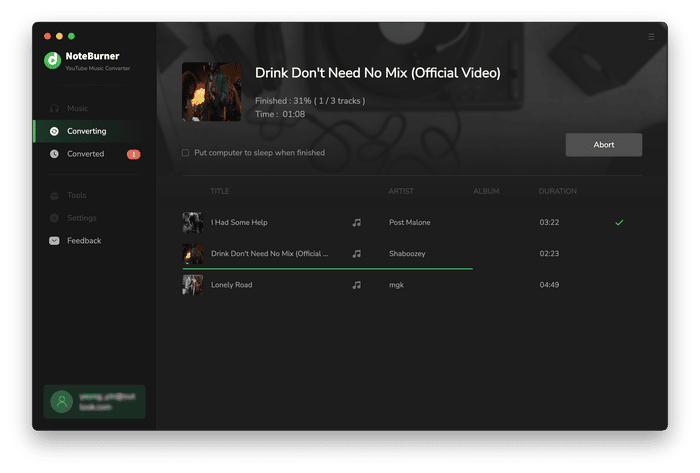Click the Time 01:08 text
700x473 pixels.
[280, 114]
